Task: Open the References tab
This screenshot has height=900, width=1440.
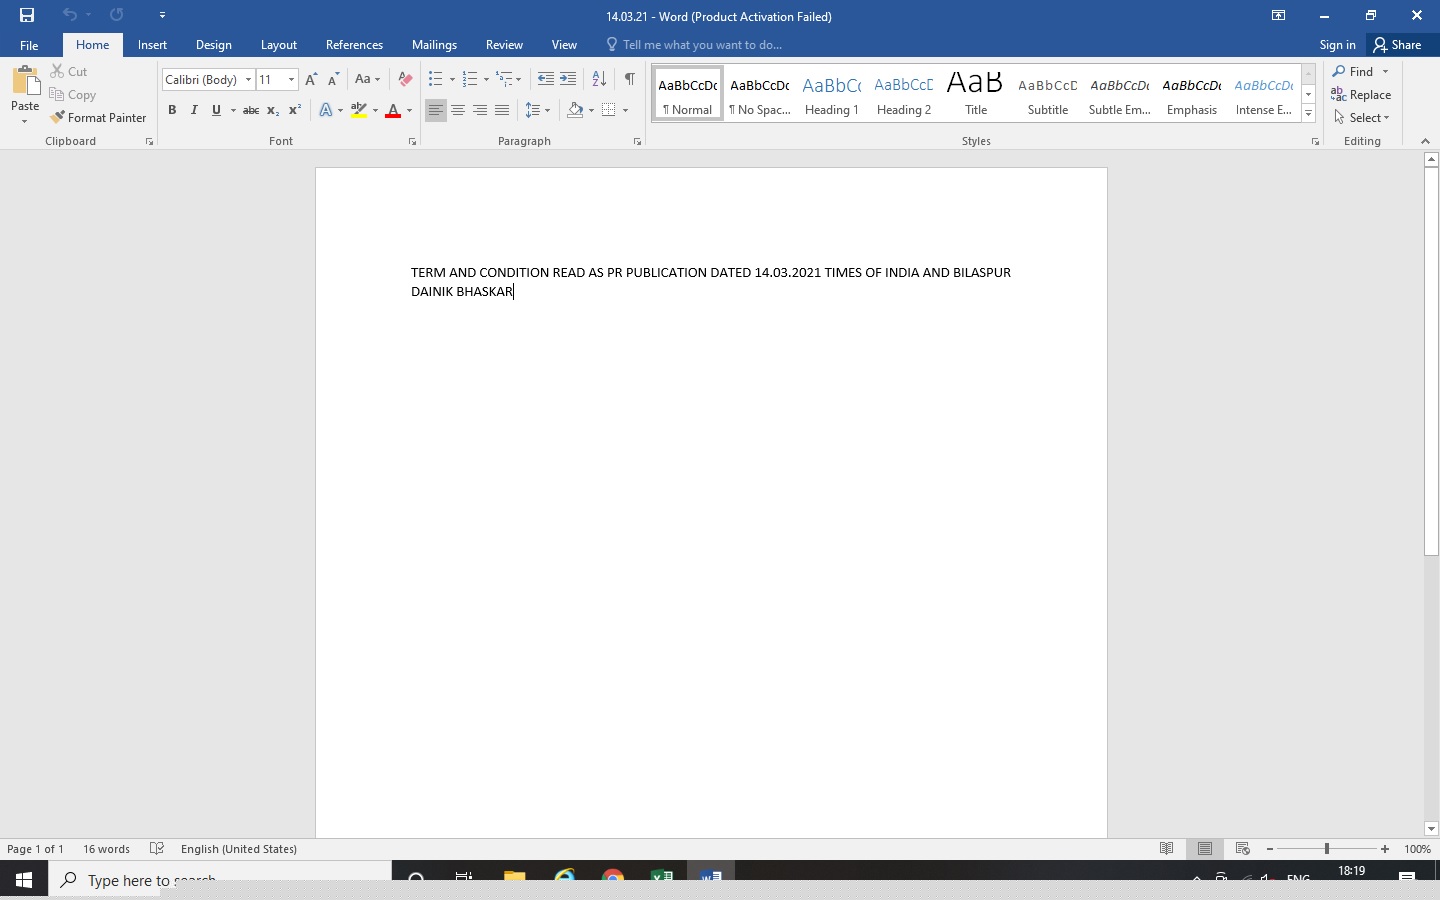Action: click(x=354, y=45)
